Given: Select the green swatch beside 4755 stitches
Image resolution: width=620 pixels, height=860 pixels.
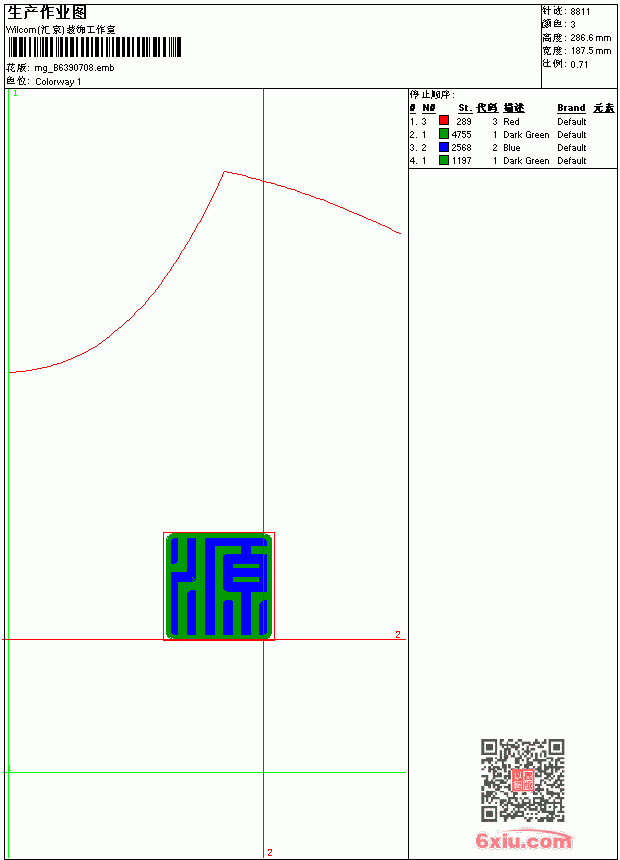Looking at the screenshot, I should pyautogui.click(x=444, y=134).
